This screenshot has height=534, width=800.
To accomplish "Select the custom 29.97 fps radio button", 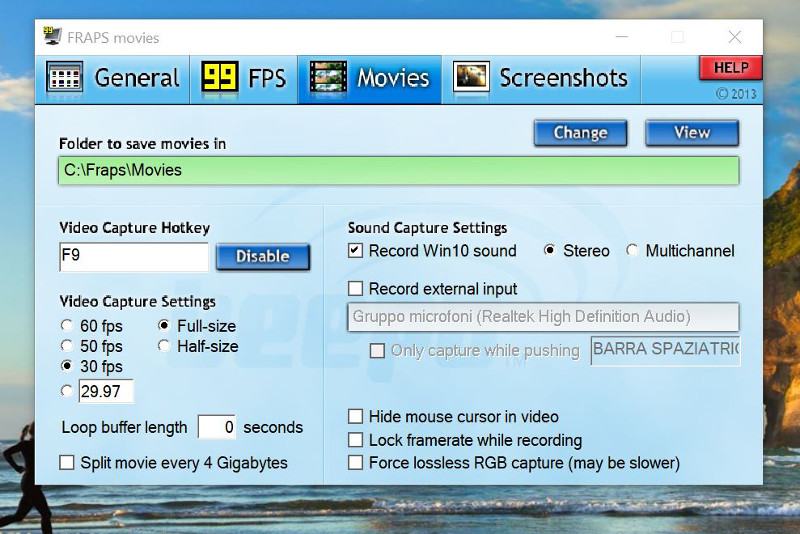I will point(67,391).
